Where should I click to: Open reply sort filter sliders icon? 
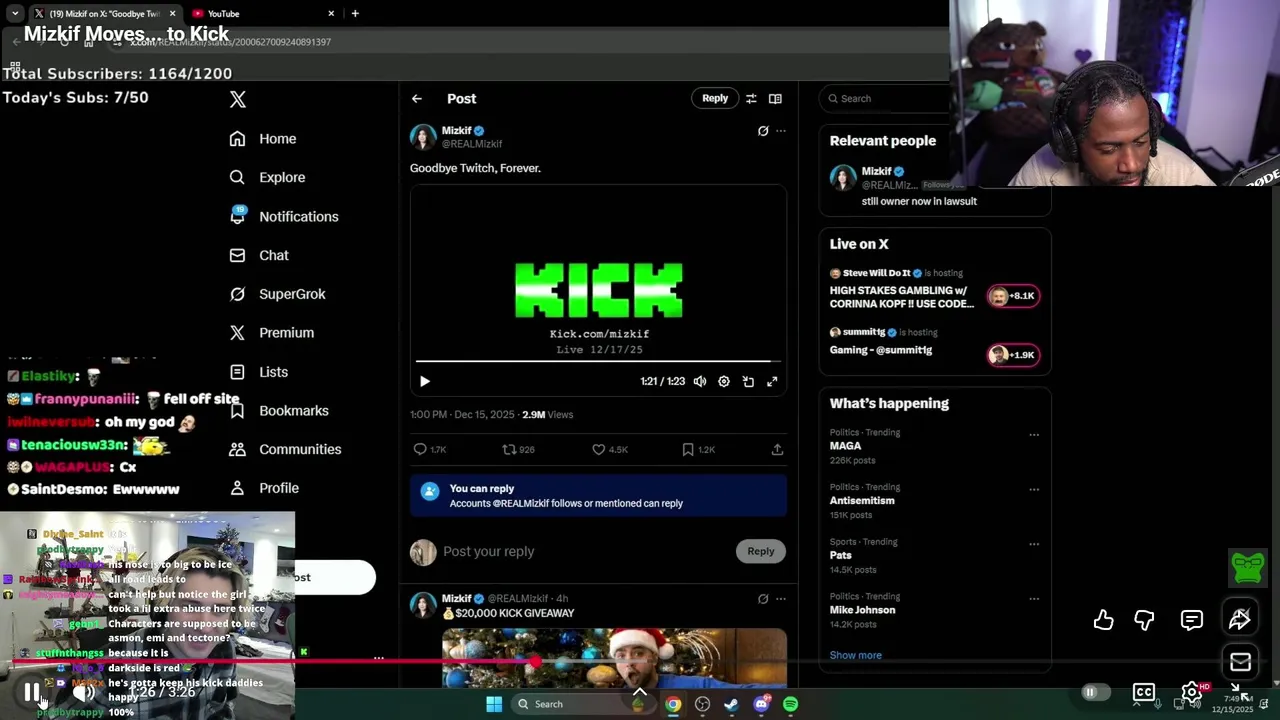751,98
